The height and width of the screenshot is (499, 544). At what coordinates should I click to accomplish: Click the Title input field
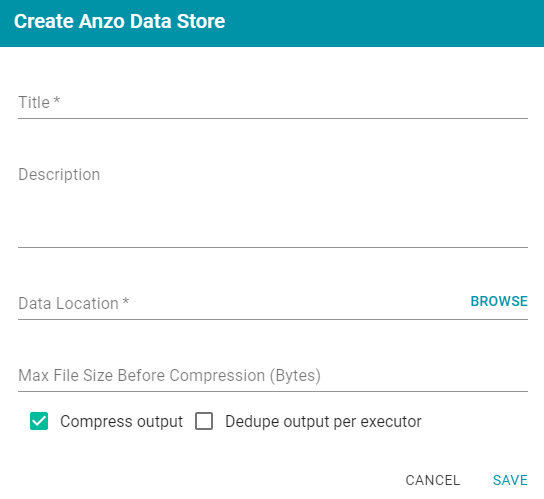pyautogui.click(x=273, y=103)
